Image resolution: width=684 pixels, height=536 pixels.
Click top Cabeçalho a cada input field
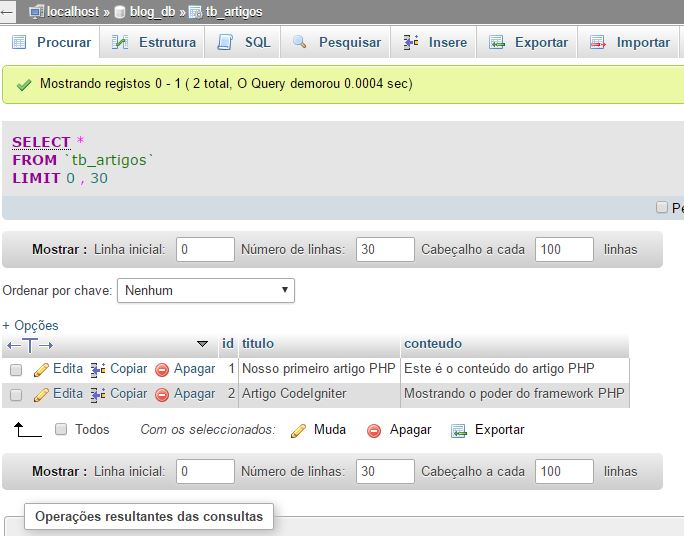(564, 249)
